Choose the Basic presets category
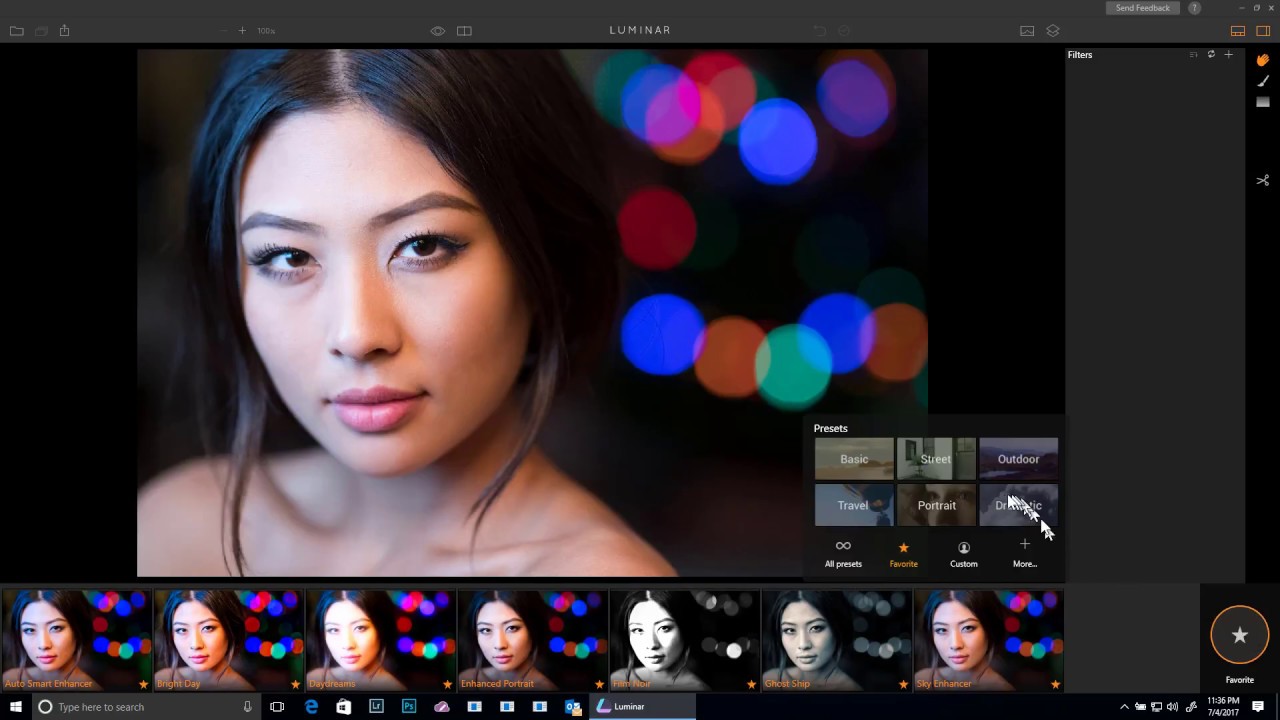Screen dimensions: 1280x720 854,459
